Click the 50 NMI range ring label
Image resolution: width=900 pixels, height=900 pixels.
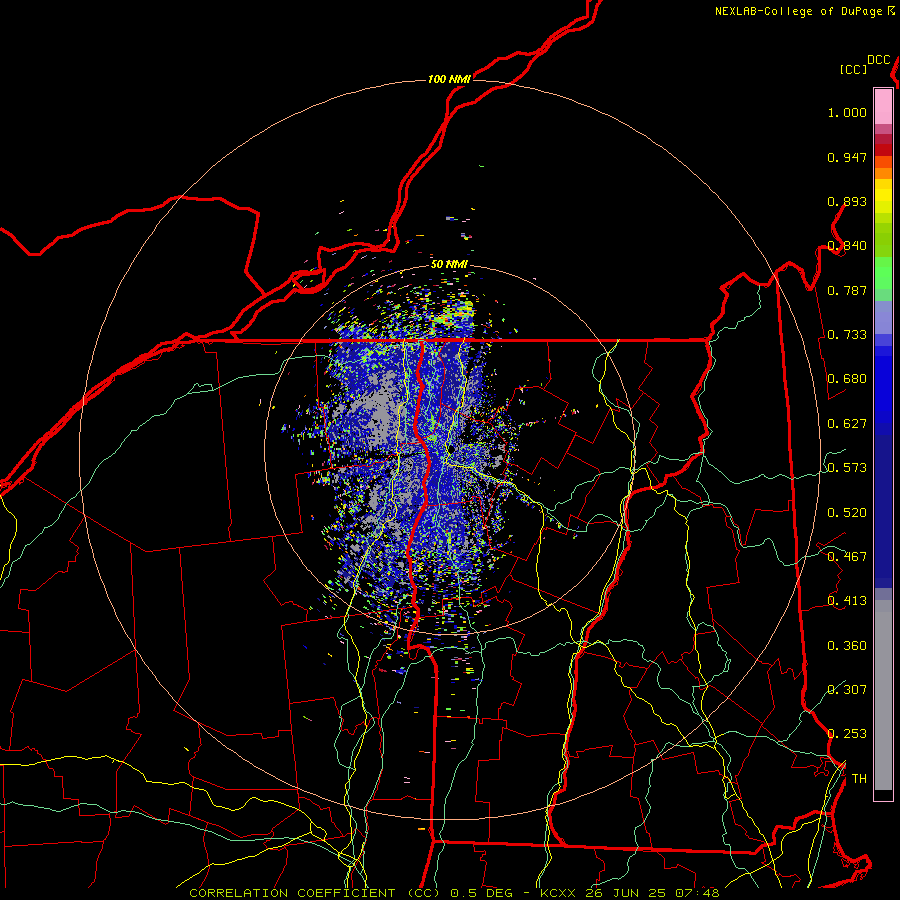click(x=449, y=264)
